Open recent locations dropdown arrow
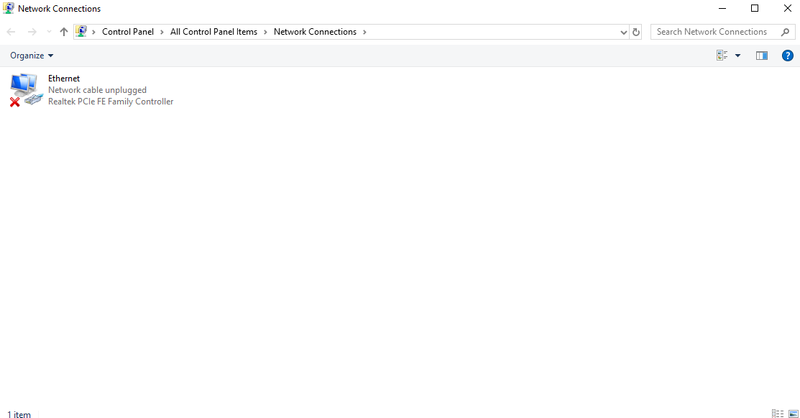This screenshot has height=418, width=800. coord(49,32)
